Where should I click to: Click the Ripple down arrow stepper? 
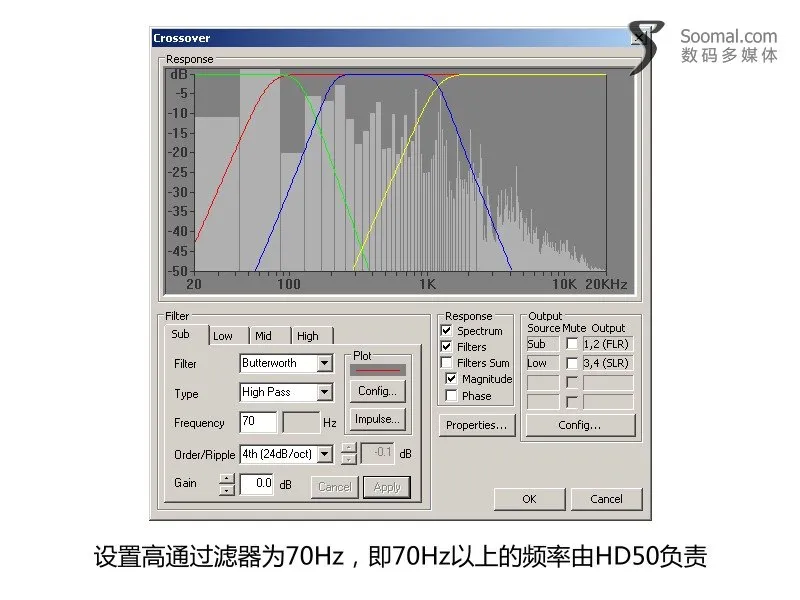pos(348,459)
